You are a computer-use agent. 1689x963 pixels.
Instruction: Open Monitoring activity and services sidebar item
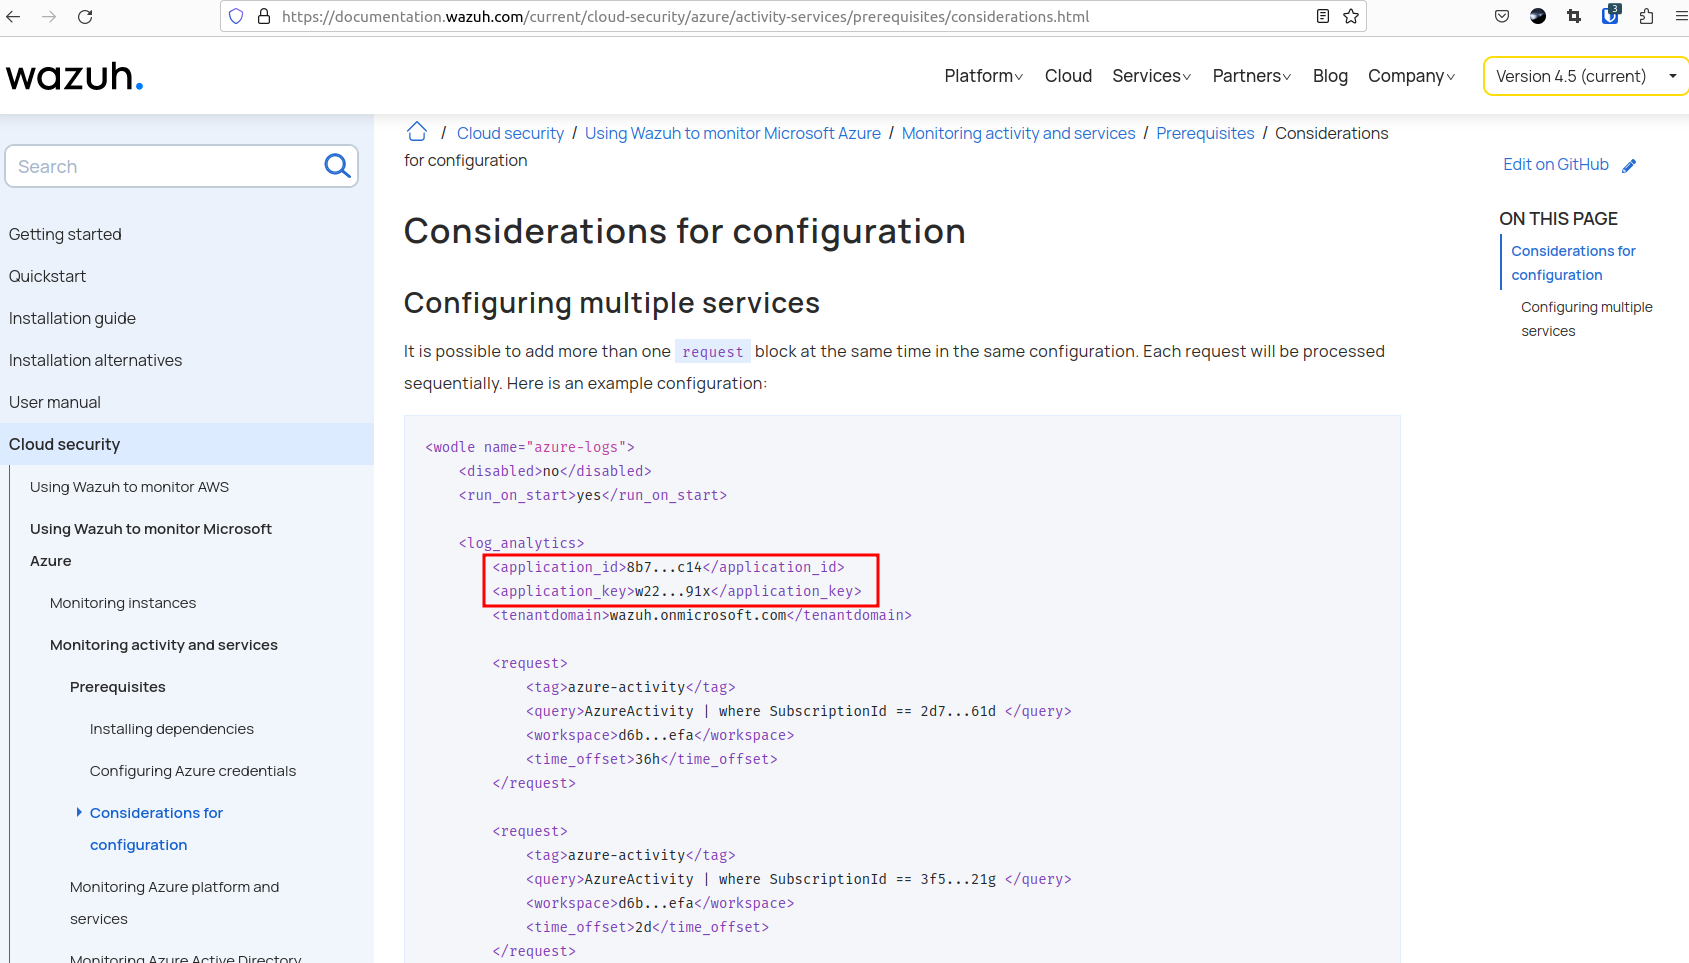click(164, 645)
